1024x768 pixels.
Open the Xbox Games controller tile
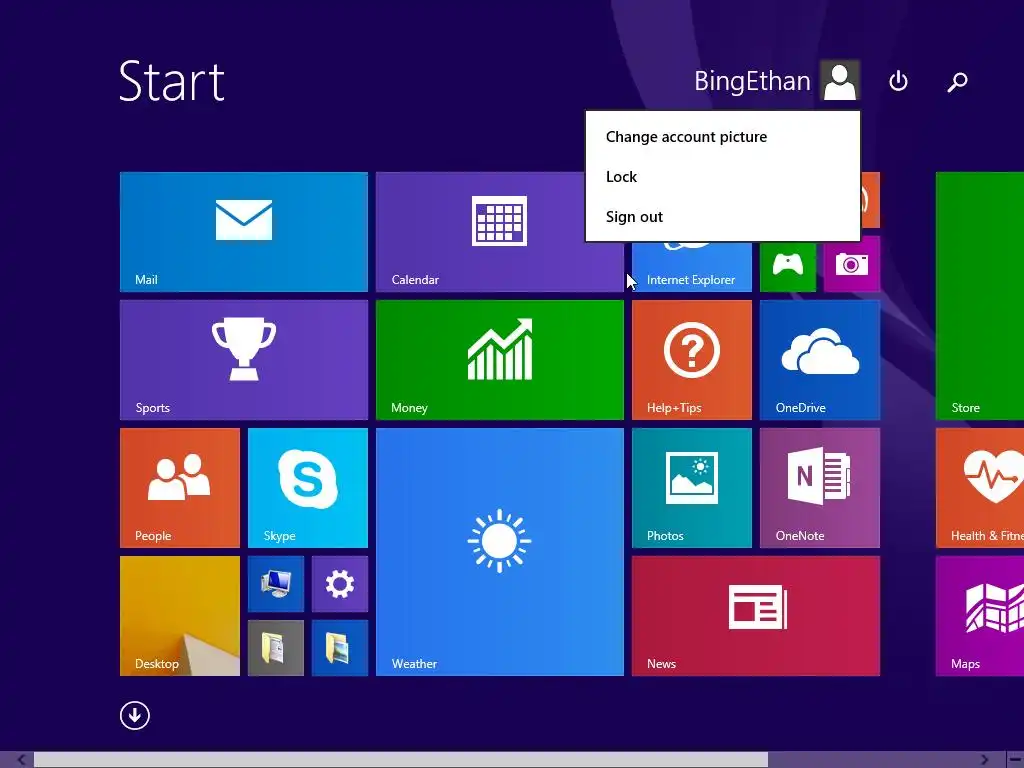[788, 266]
